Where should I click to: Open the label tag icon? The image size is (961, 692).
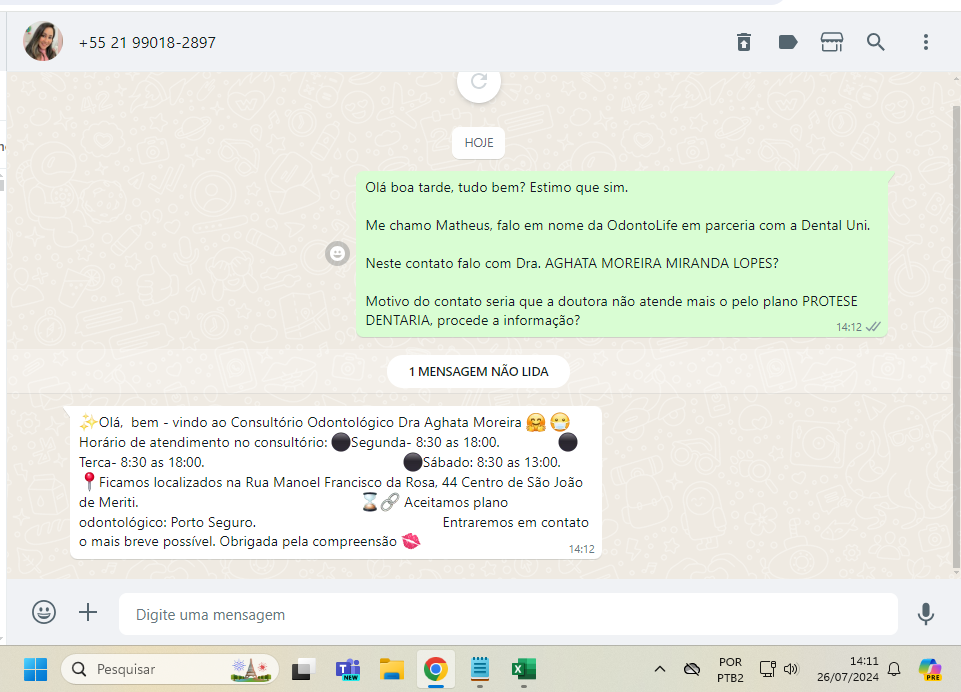tap(788, 42)
